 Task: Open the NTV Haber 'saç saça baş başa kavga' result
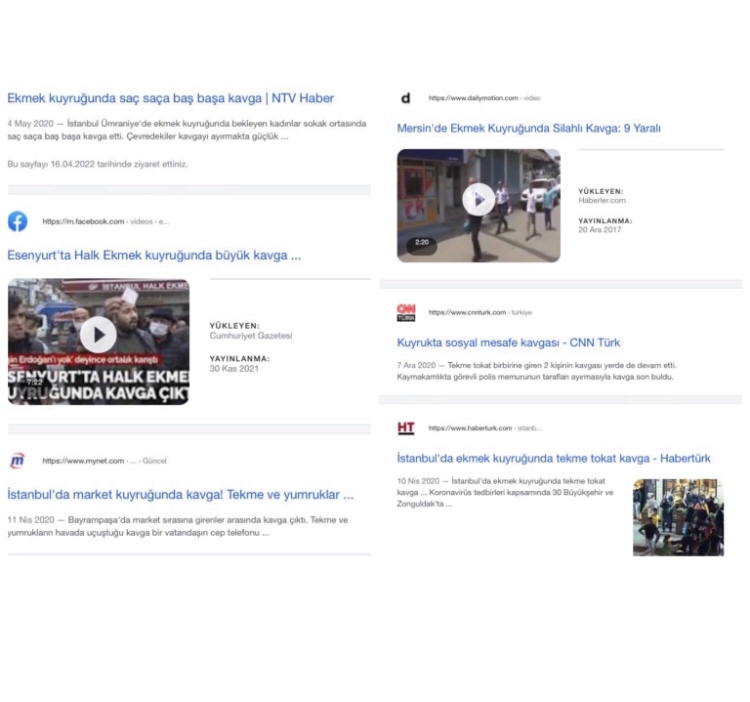point(170,98)
